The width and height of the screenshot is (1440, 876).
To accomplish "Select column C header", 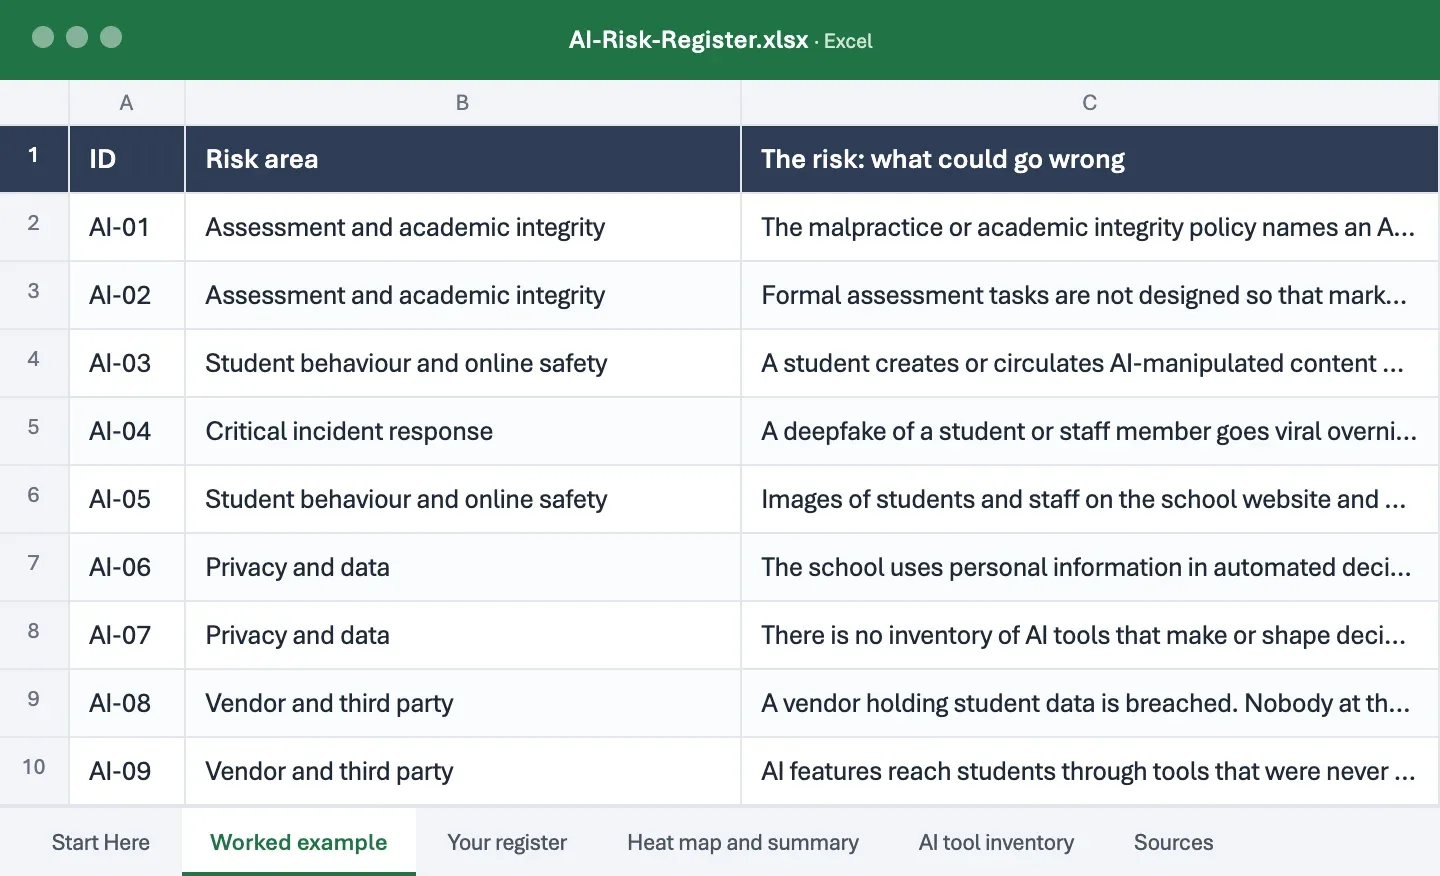I will coord(1090,102).
